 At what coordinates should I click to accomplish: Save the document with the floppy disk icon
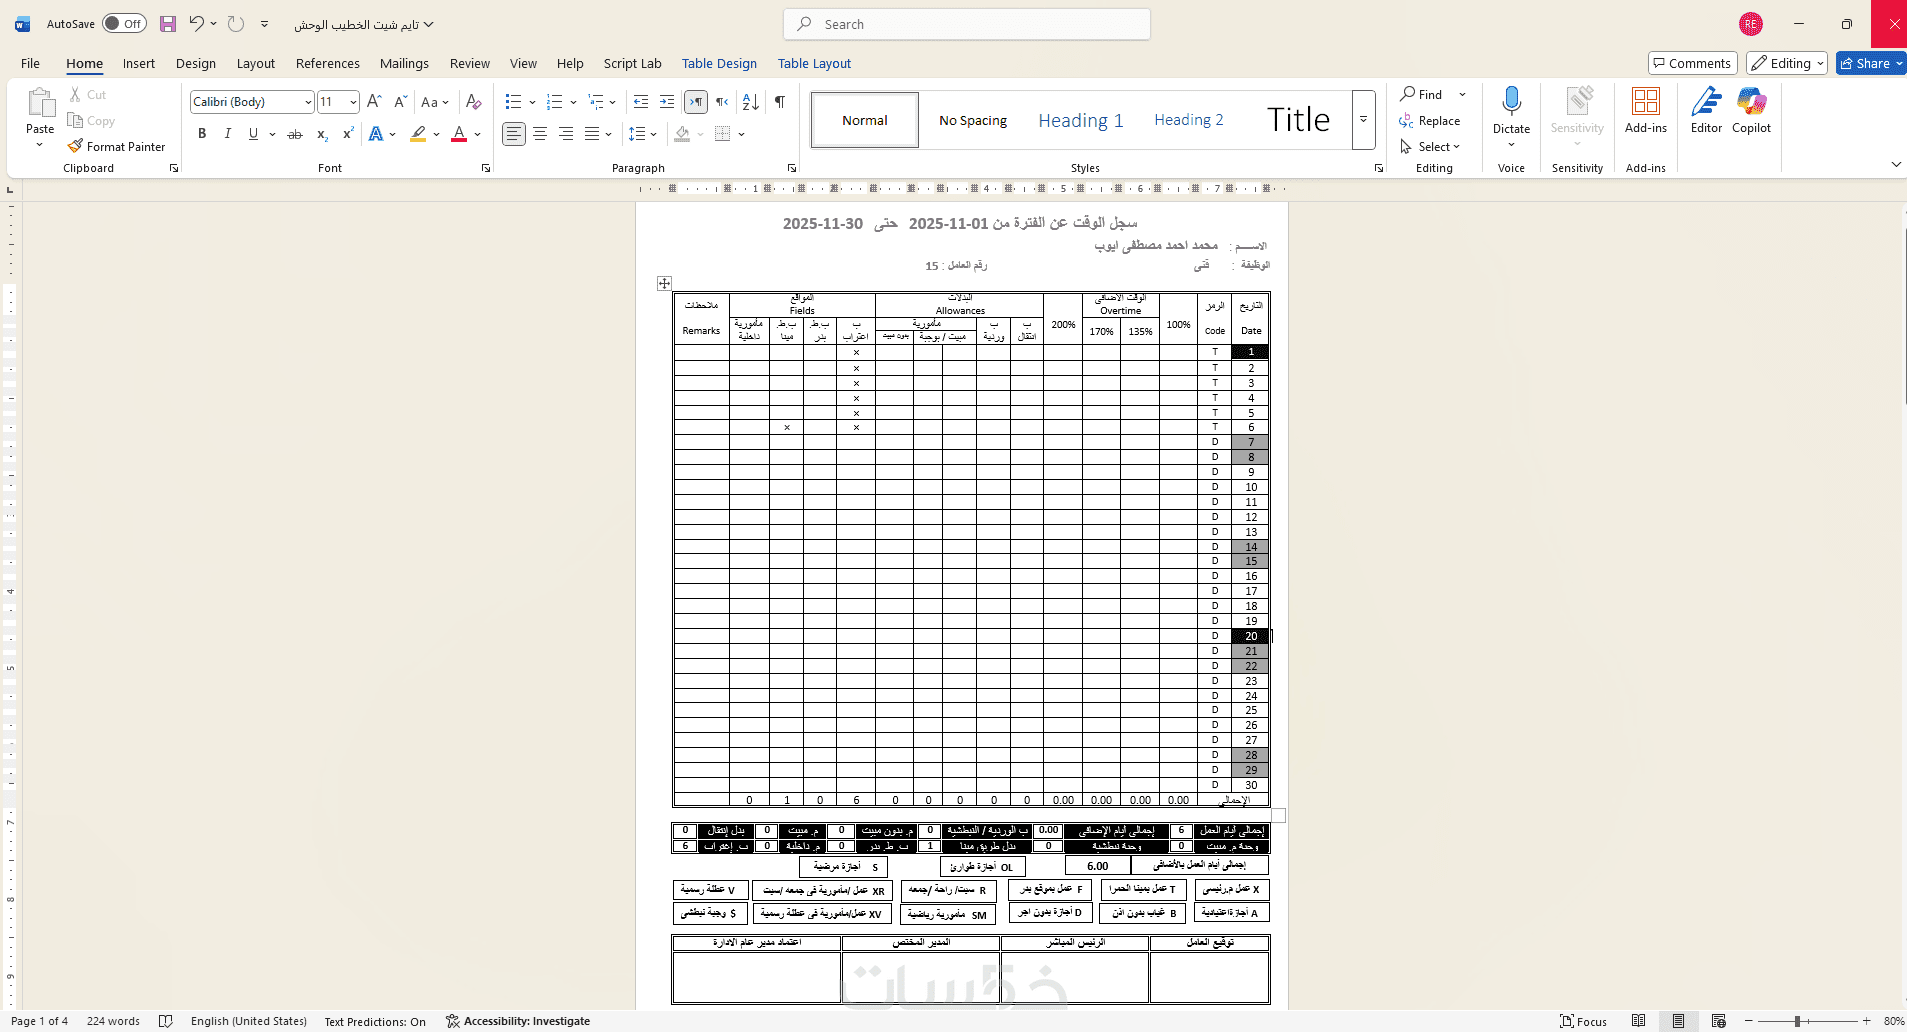coord(168,24)
